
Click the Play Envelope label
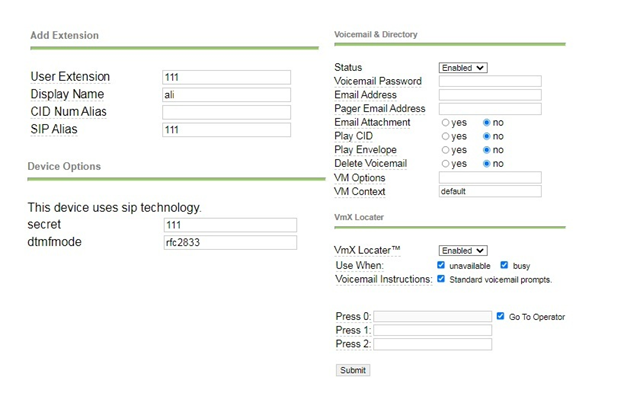click(x=365, y=150)
